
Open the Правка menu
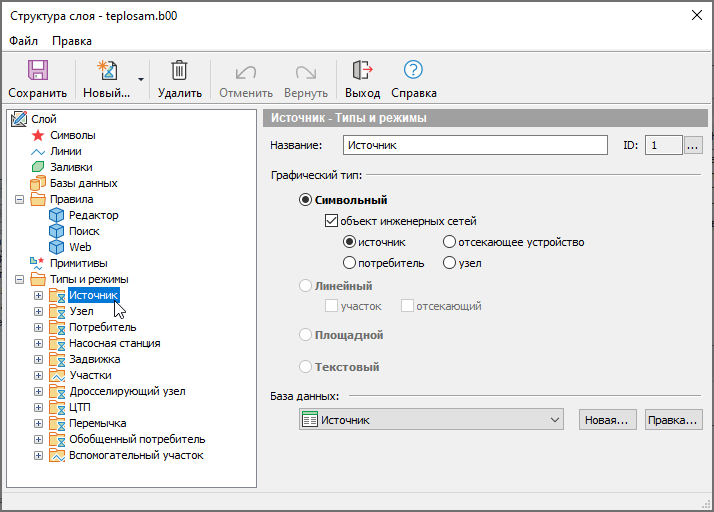click(x=72, y=41)
